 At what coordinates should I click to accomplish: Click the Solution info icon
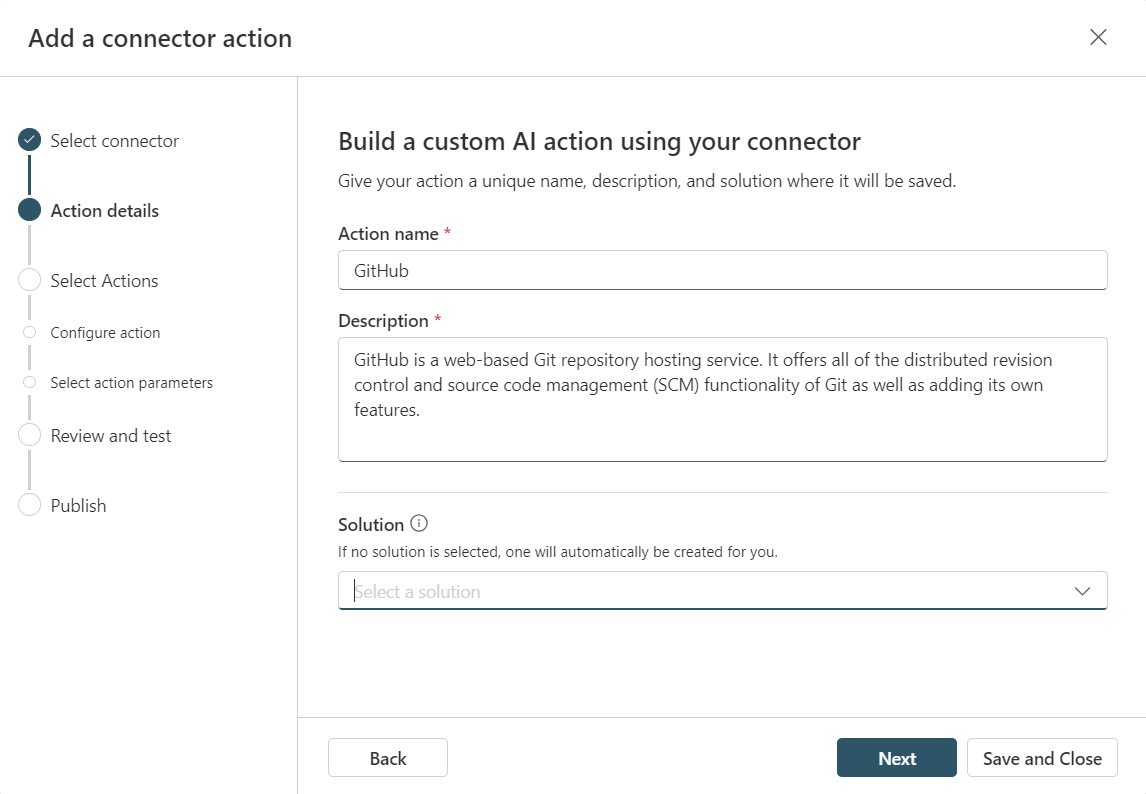tap(419, 524)
